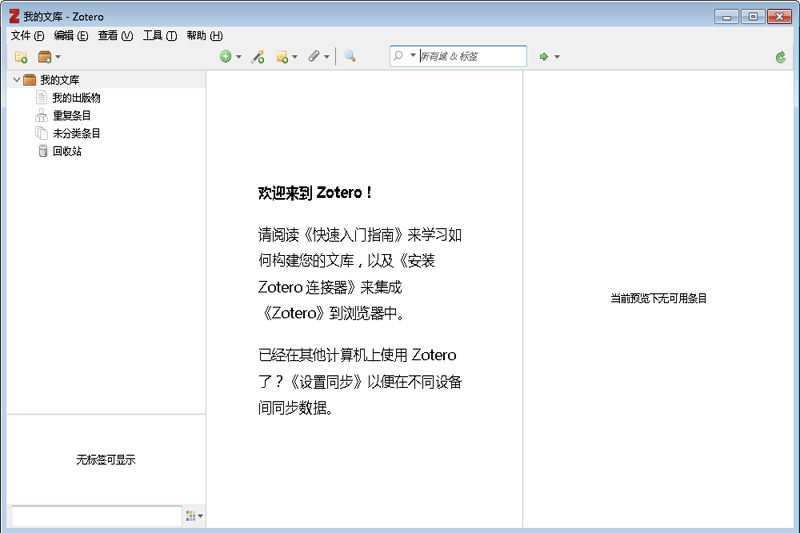Click the New Collection folder icon
The width and height of the screenshot is (800, 533).
[x=21, y=57]
